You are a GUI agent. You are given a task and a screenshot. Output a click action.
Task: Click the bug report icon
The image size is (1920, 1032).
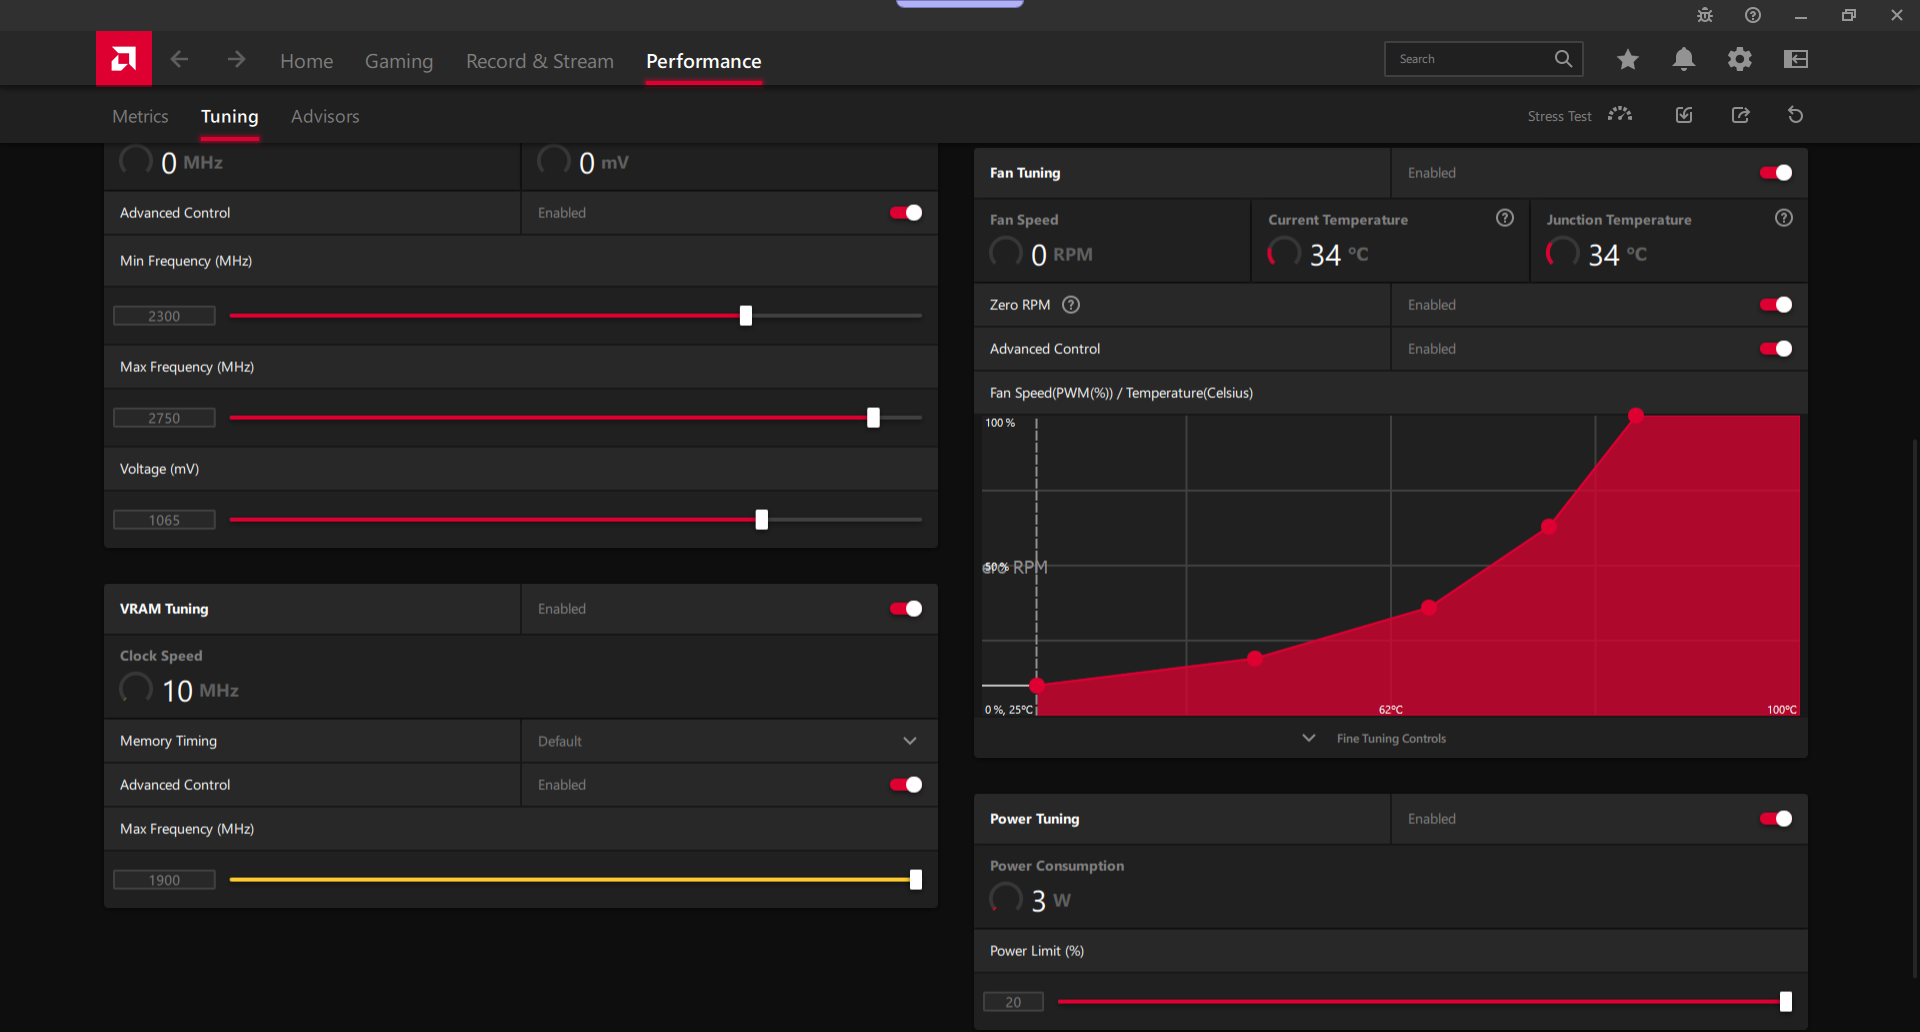click(1705, 15)
